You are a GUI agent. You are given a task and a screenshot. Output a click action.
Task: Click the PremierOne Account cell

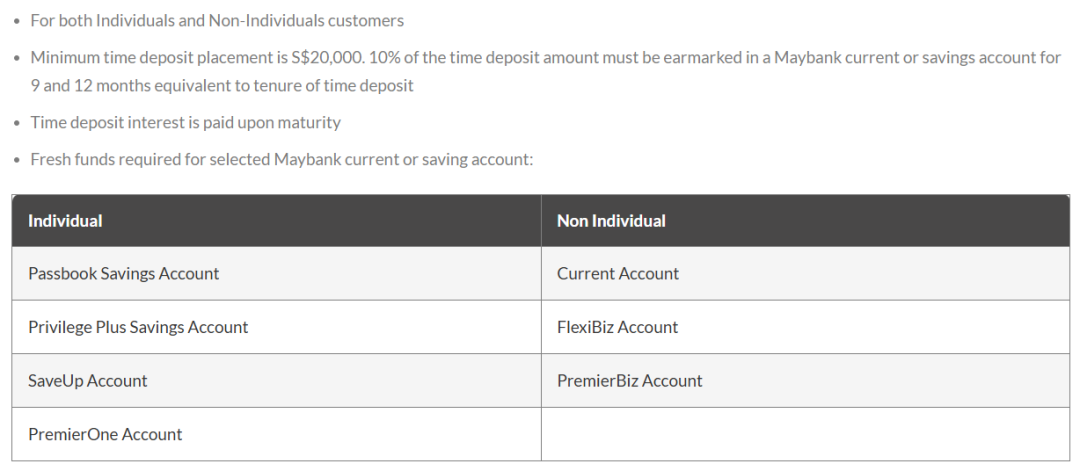coord(105,434)
